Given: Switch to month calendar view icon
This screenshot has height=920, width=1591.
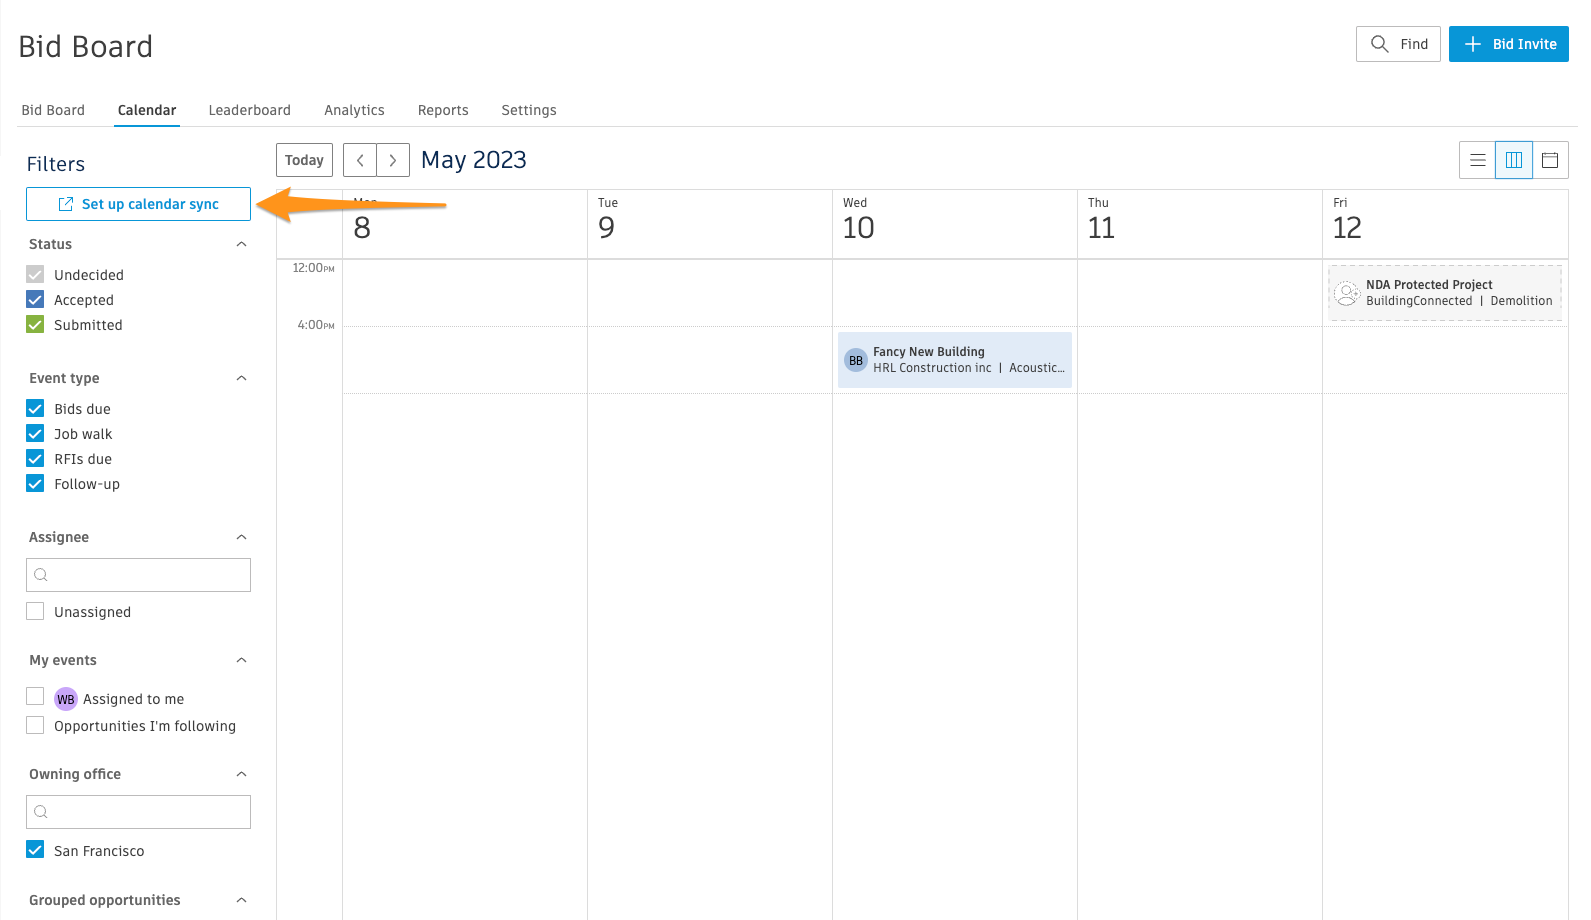Looking at the screenshot, I should (1550, 160).
